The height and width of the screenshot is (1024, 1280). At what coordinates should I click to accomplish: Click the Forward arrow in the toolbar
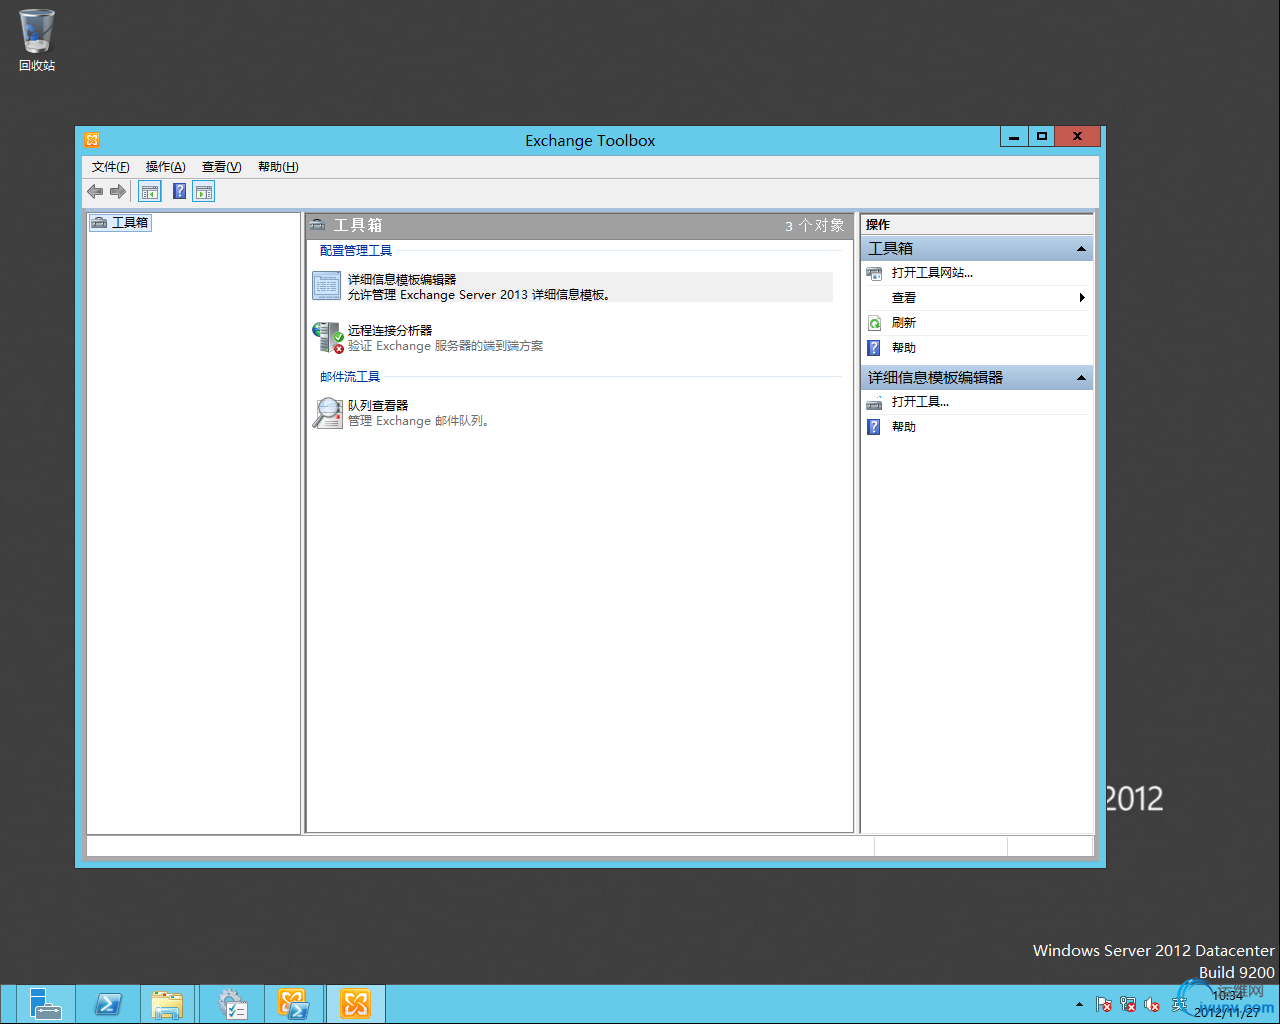click(x=118, y=192)
